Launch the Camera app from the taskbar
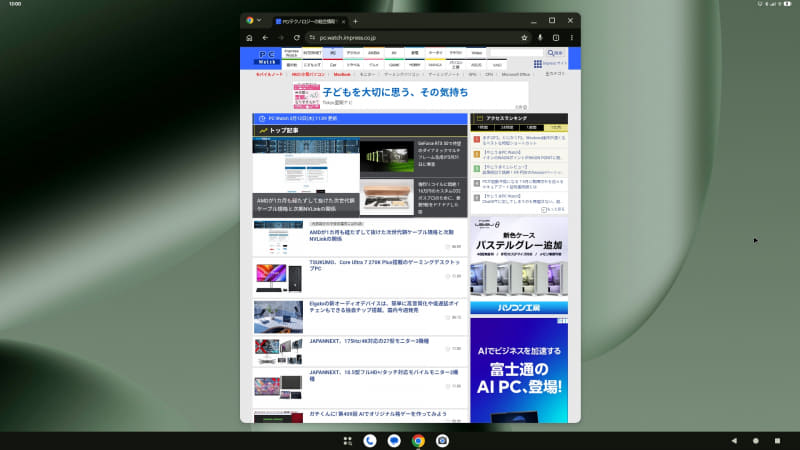This screenshot has width=800, height=450. tap(442, 441)
